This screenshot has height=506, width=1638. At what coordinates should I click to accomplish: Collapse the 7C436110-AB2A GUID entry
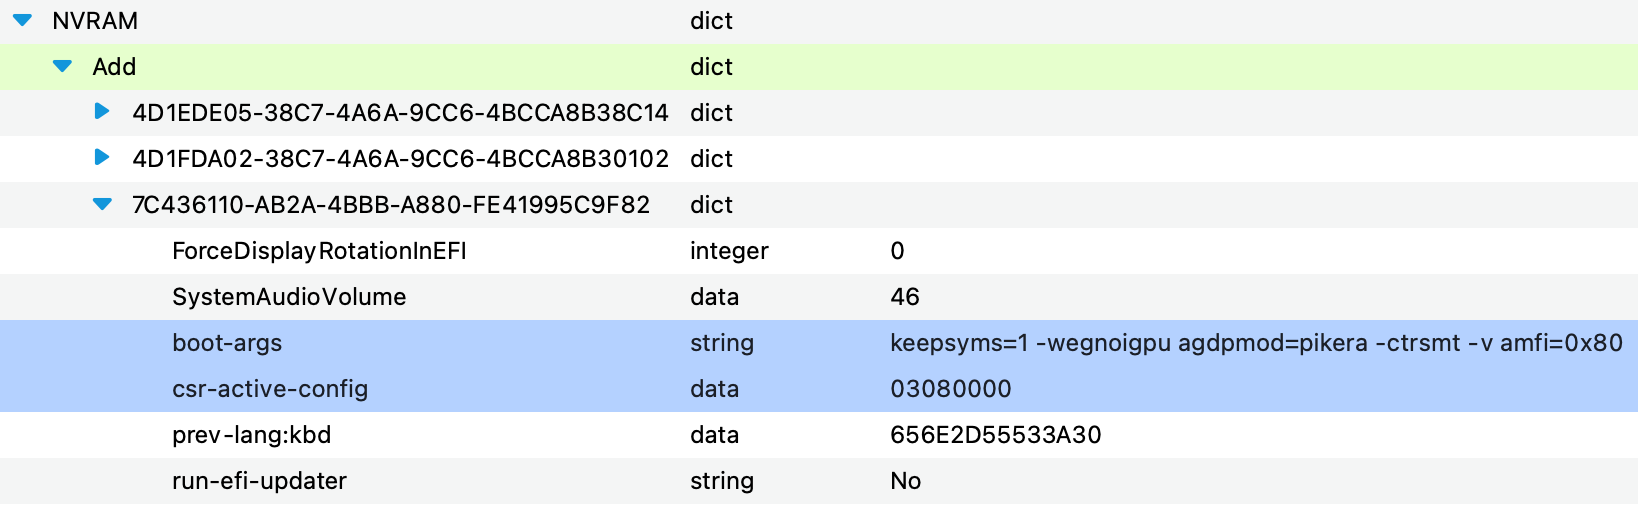[x=102, y=204]
